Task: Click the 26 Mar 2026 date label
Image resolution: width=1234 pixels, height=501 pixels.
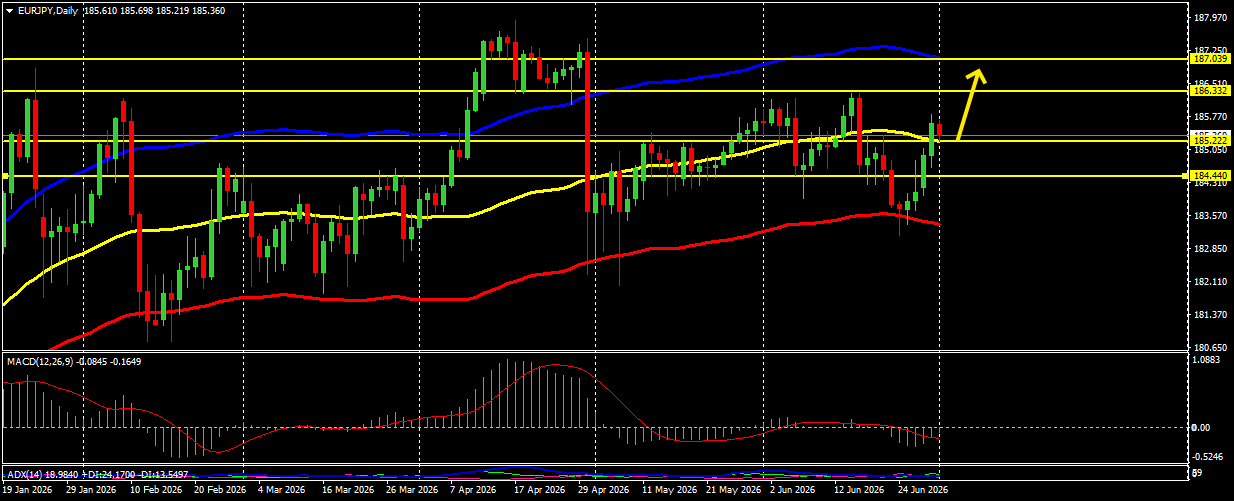Action: pos(411,491)
